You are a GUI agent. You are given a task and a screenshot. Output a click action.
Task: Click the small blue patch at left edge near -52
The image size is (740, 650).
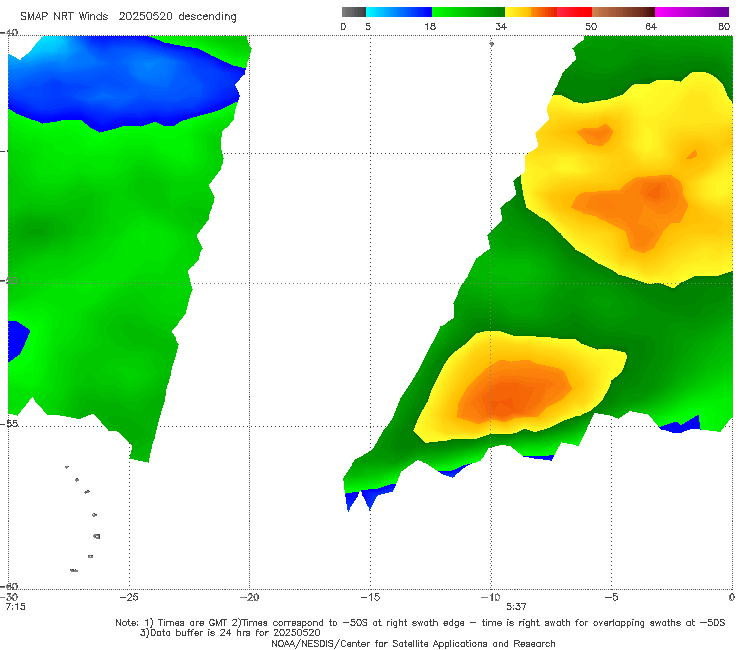(17, 341)
